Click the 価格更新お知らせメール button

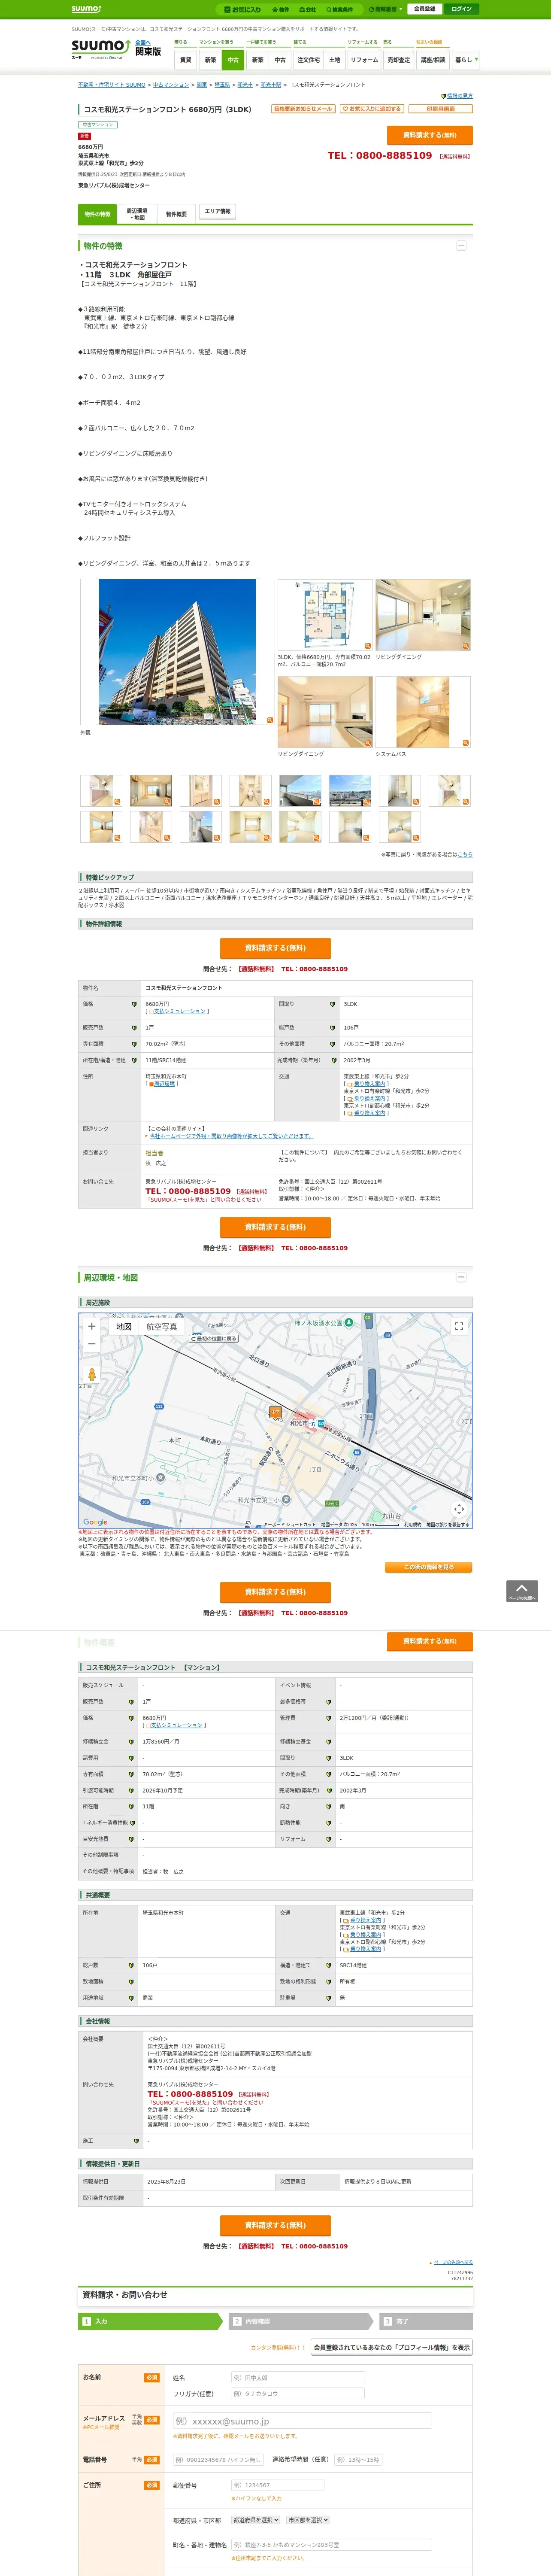tap(303, 109)
